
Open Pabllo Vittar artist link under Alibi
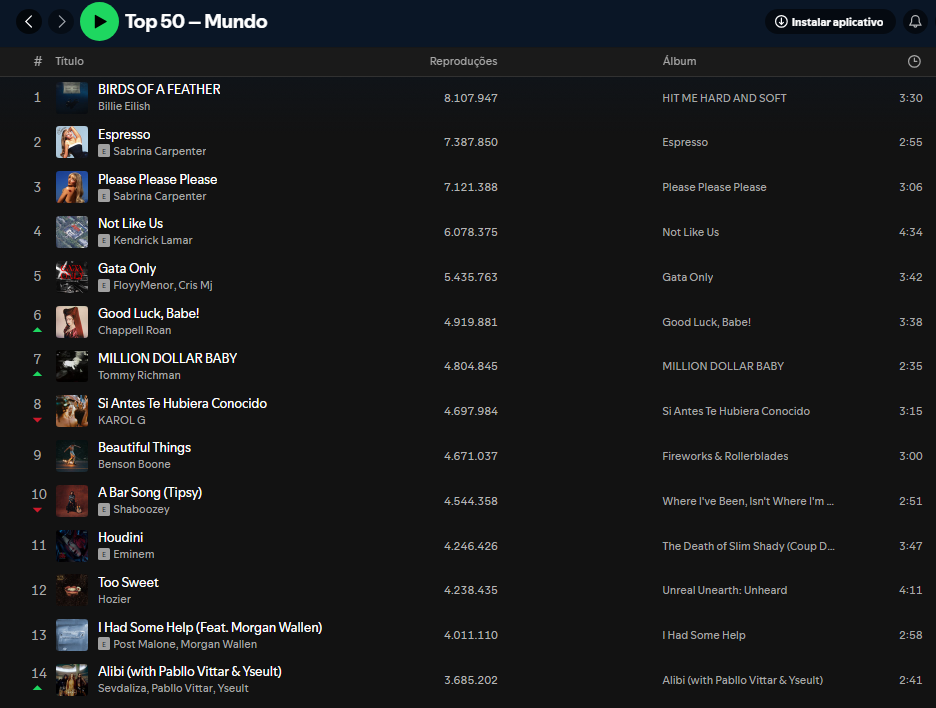(x=183, y=689)
